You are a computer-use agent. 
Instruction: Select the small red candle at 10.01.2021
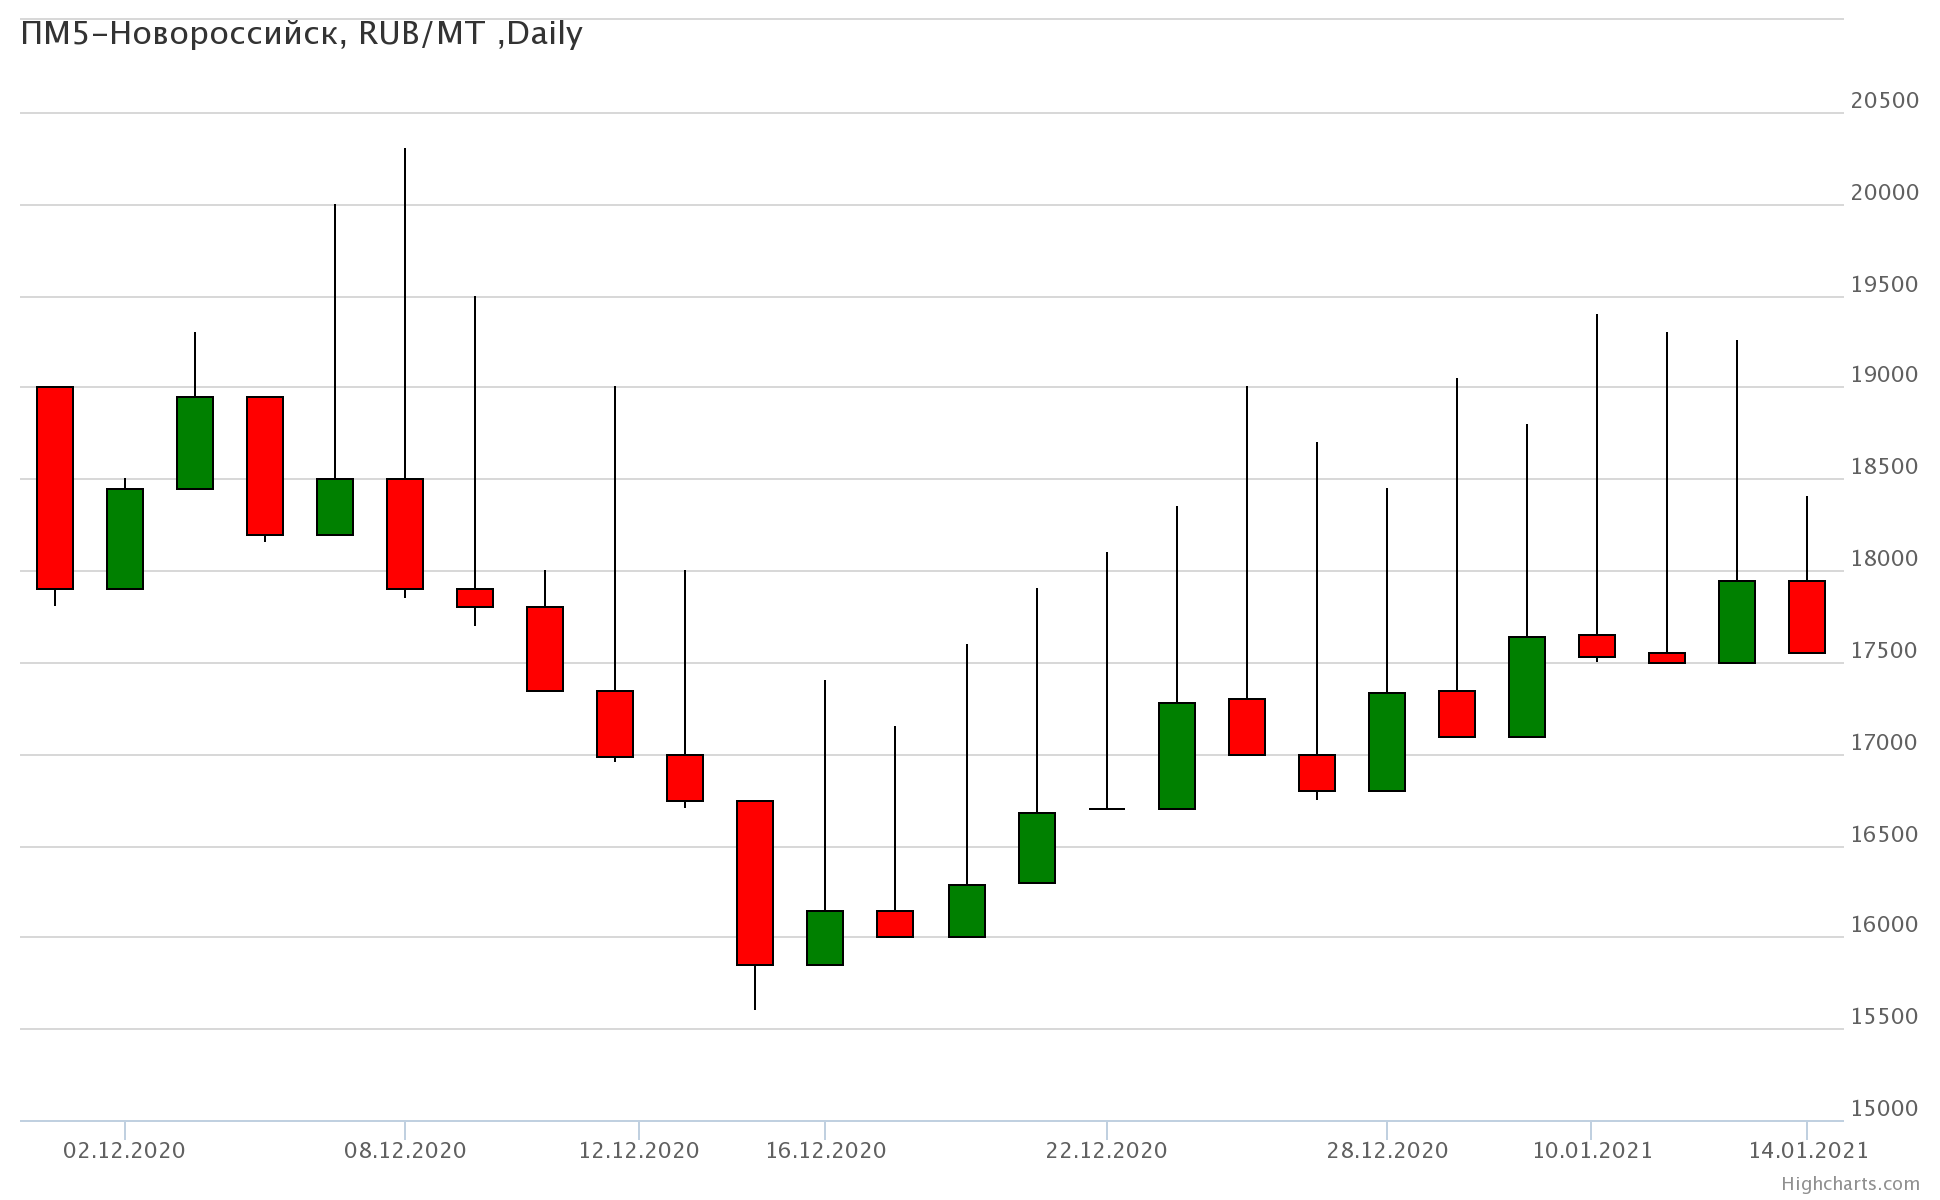[x=1597, y=646]
